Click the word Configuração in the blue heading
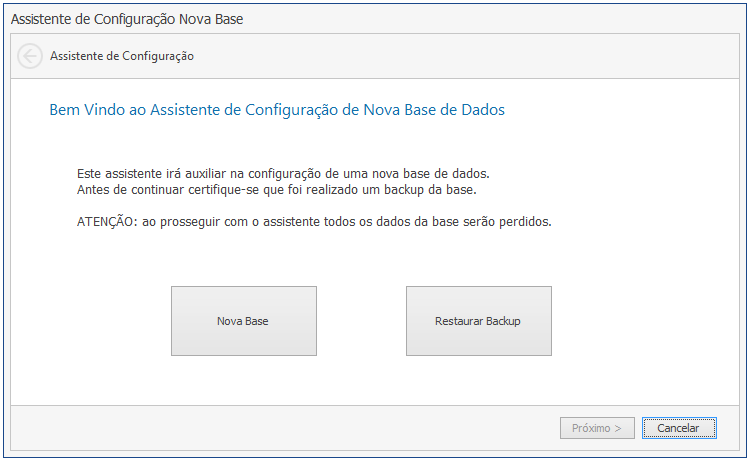 (x=291, y=110)
